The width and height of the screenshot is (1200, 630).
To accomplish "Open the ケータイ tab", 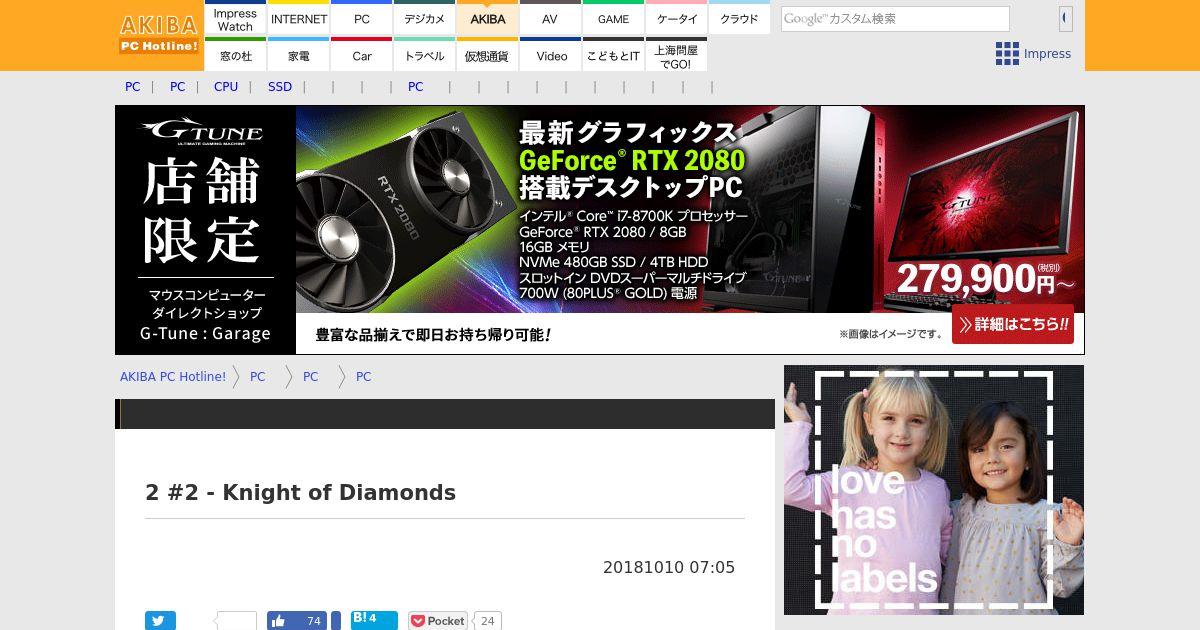I will pos(676,19).
